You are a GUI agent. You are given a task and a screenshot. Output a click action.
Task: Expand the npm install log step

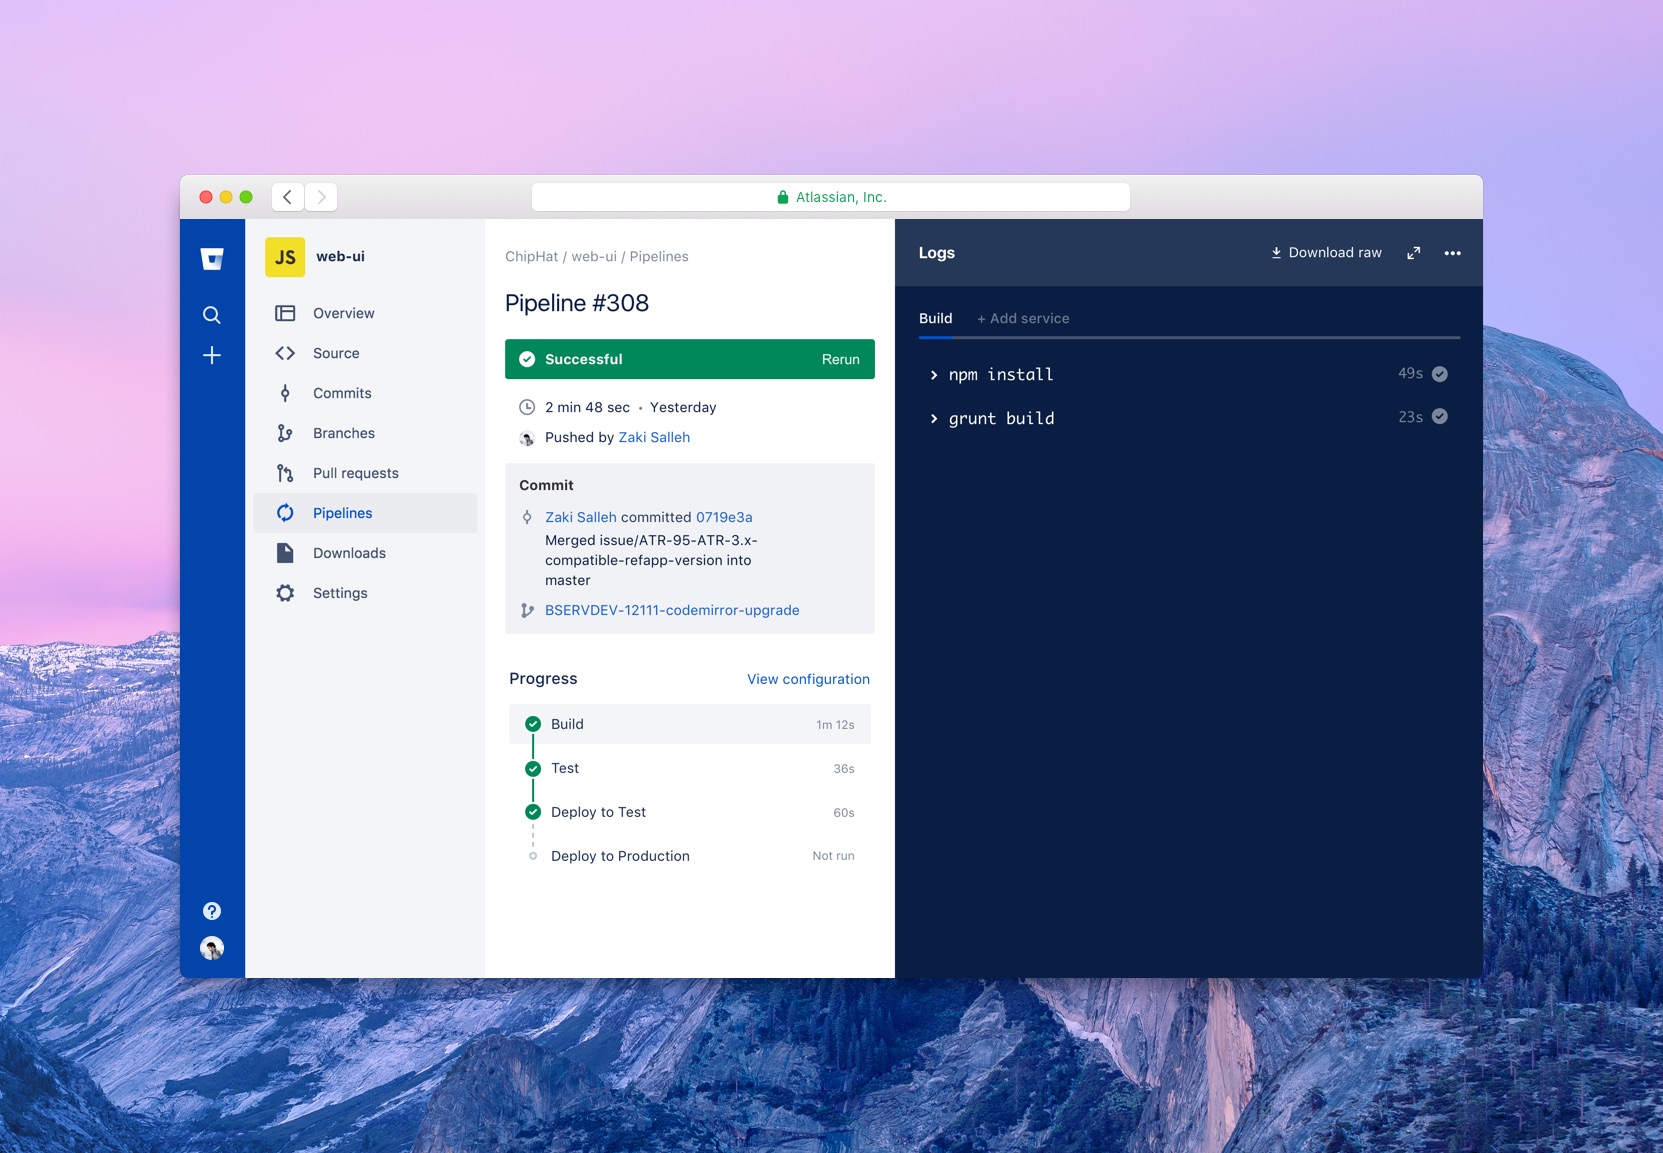[934, 375]
